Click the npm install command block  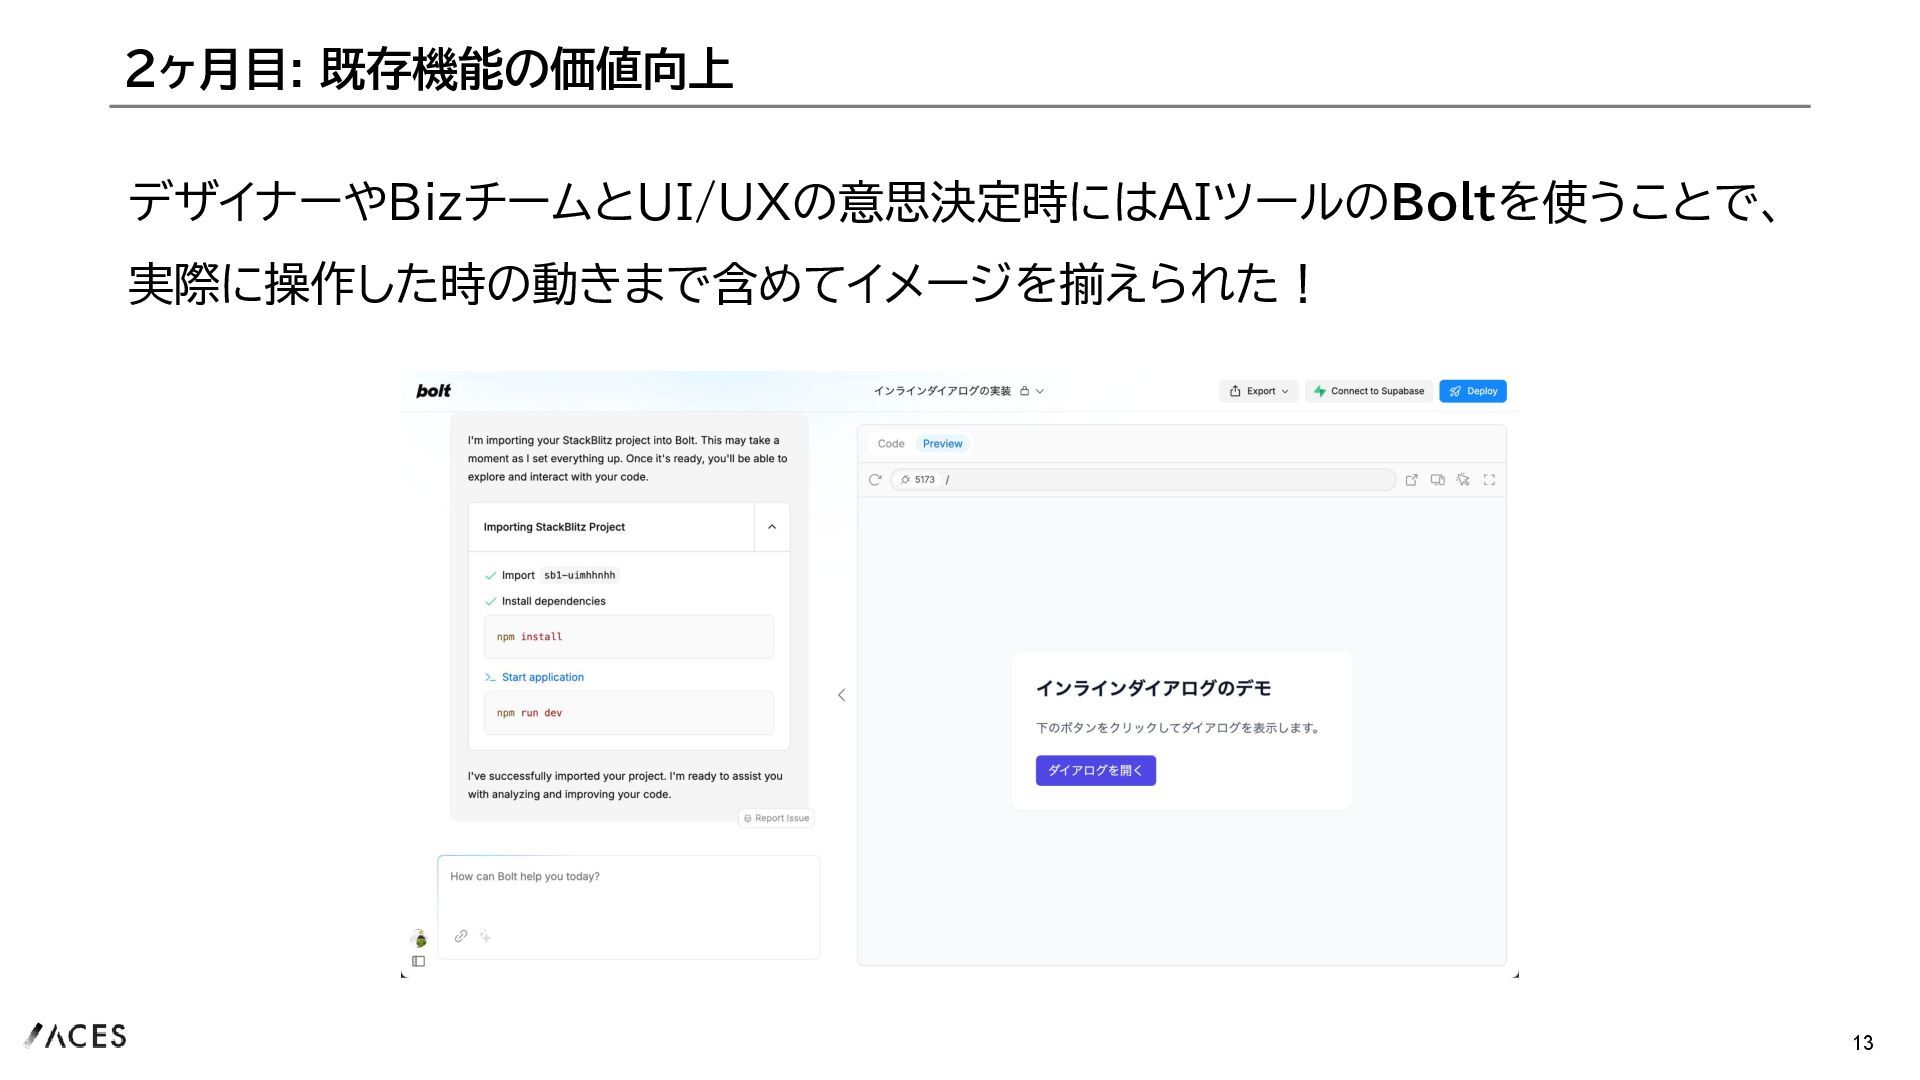point(629,637)
